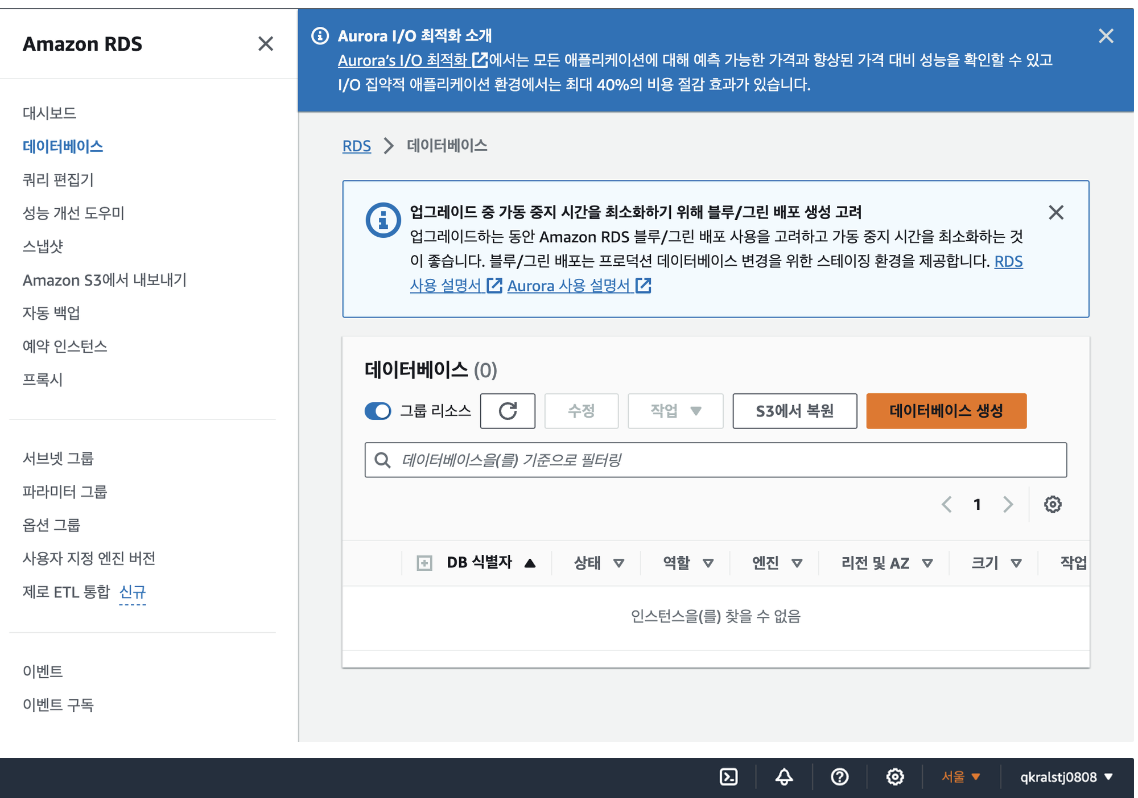Open the help question mark icon
This screenshot has height=798, width=1138.
point(840,777)
